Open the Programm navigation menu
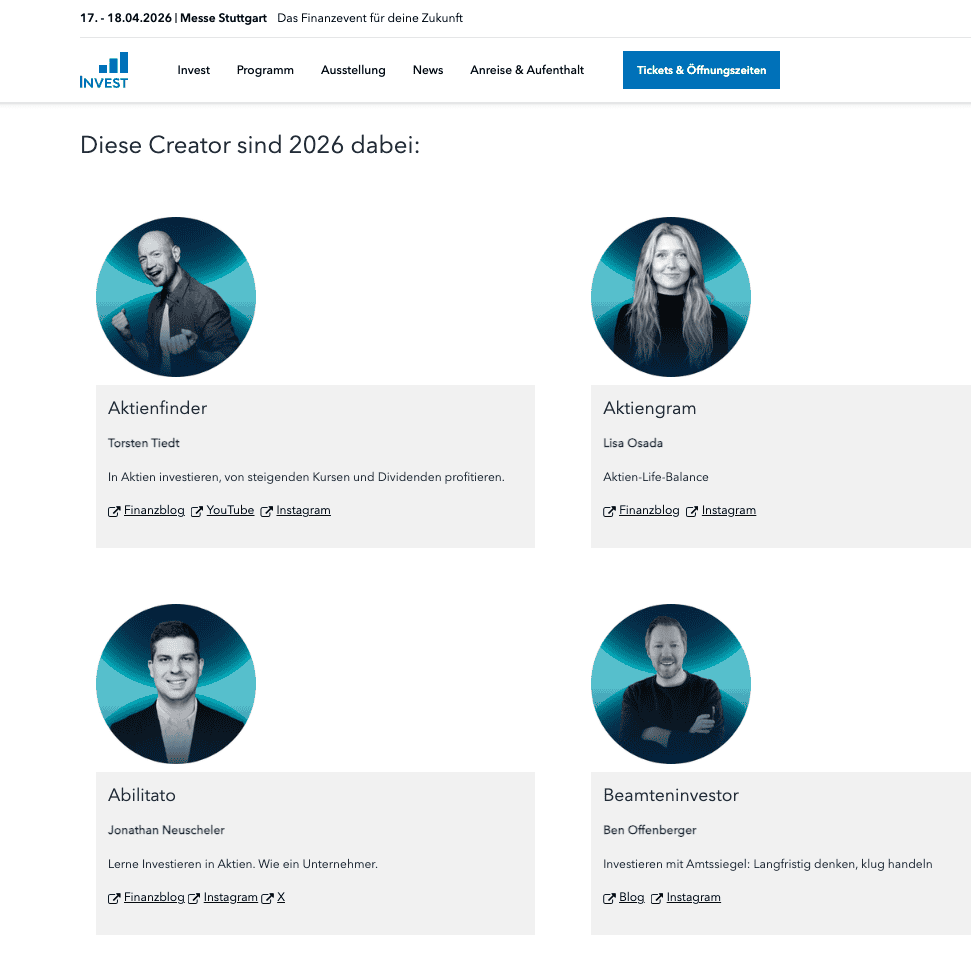The height and width of the screenshot is (971, 971). (x=265, y=70)
